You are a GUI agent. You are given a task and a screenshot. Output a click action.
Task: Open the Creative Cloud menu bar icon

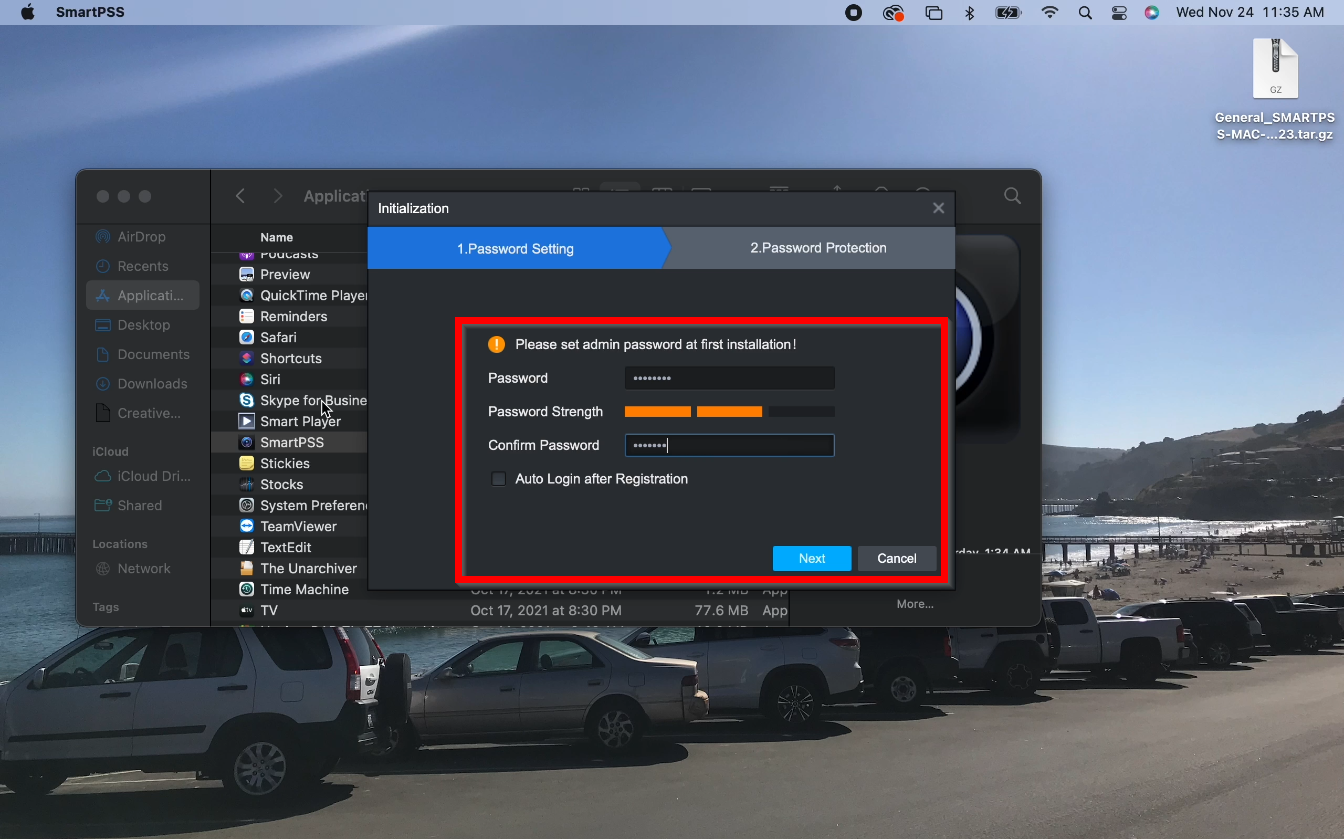(893, 13)
